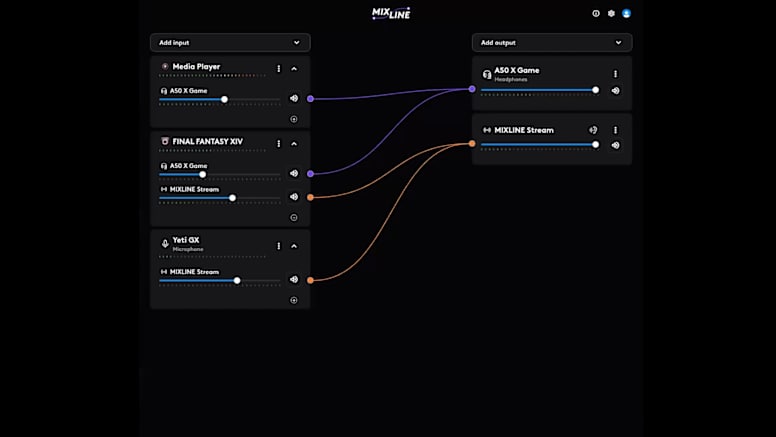Collapse the Media Player input card

coord(294,69)
